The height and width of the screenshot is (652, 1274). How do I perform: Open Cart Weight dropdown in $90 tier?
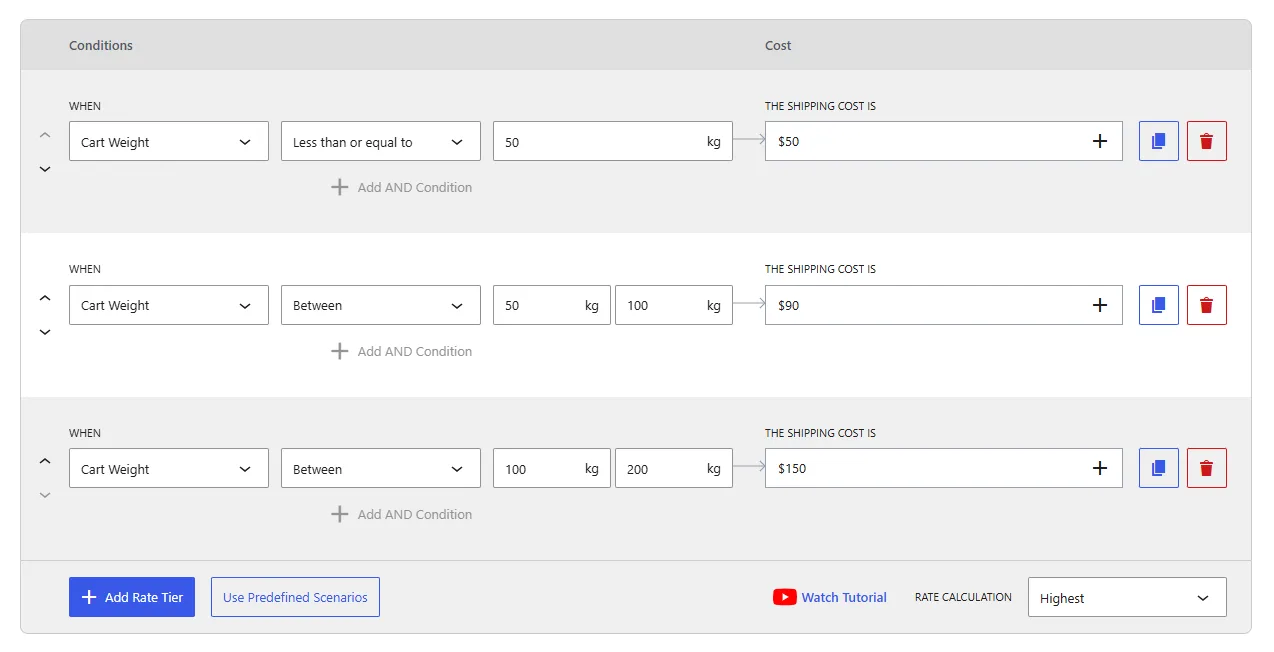pos(169,305)
